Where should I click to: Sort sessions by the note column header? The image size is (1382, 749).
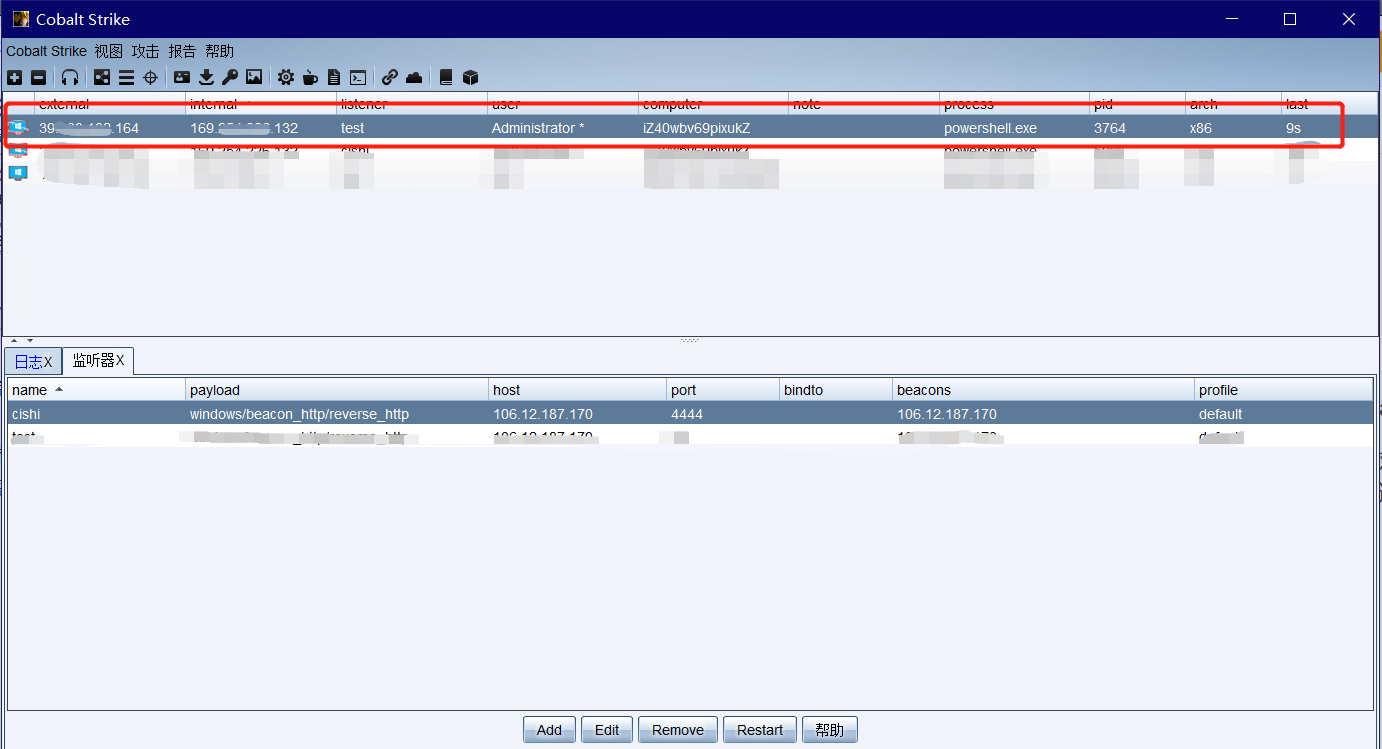[x=863, y=104]
